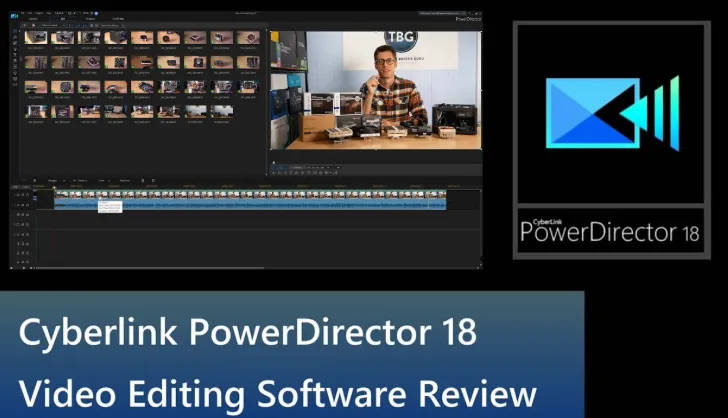Open the Create Disc tab
Image resolution: width=728 pixels, height=418 pixels.
pyautogui.click(x=118, y=19)
